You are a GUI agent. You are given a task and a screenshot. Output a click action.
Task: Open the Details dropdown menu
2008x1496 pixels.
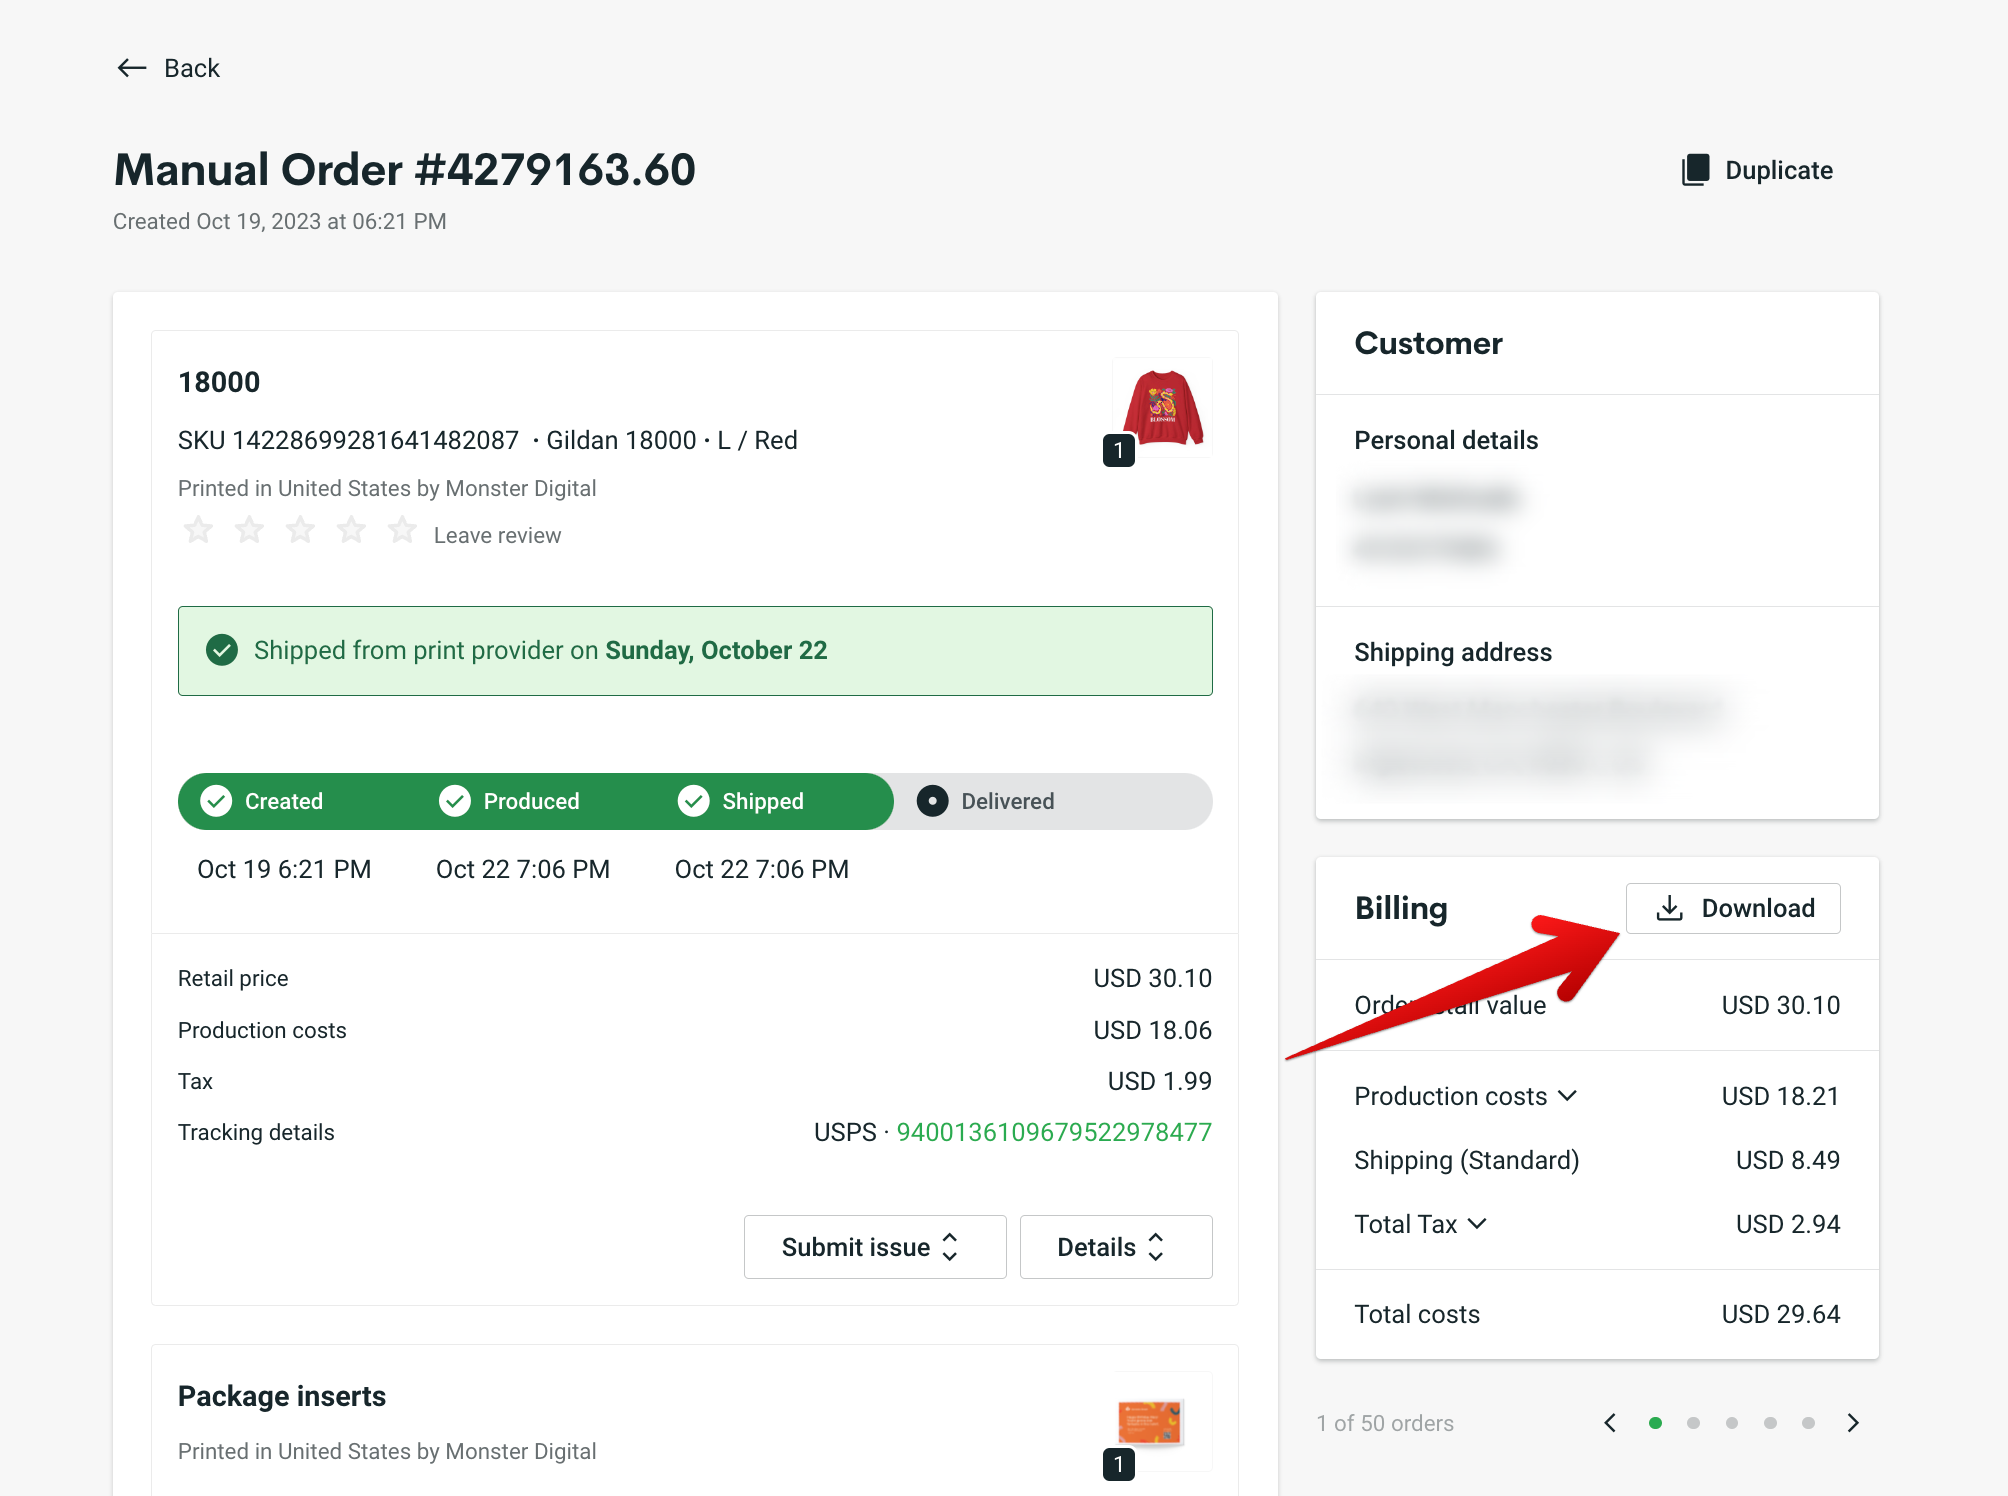click(1115, 1246)
